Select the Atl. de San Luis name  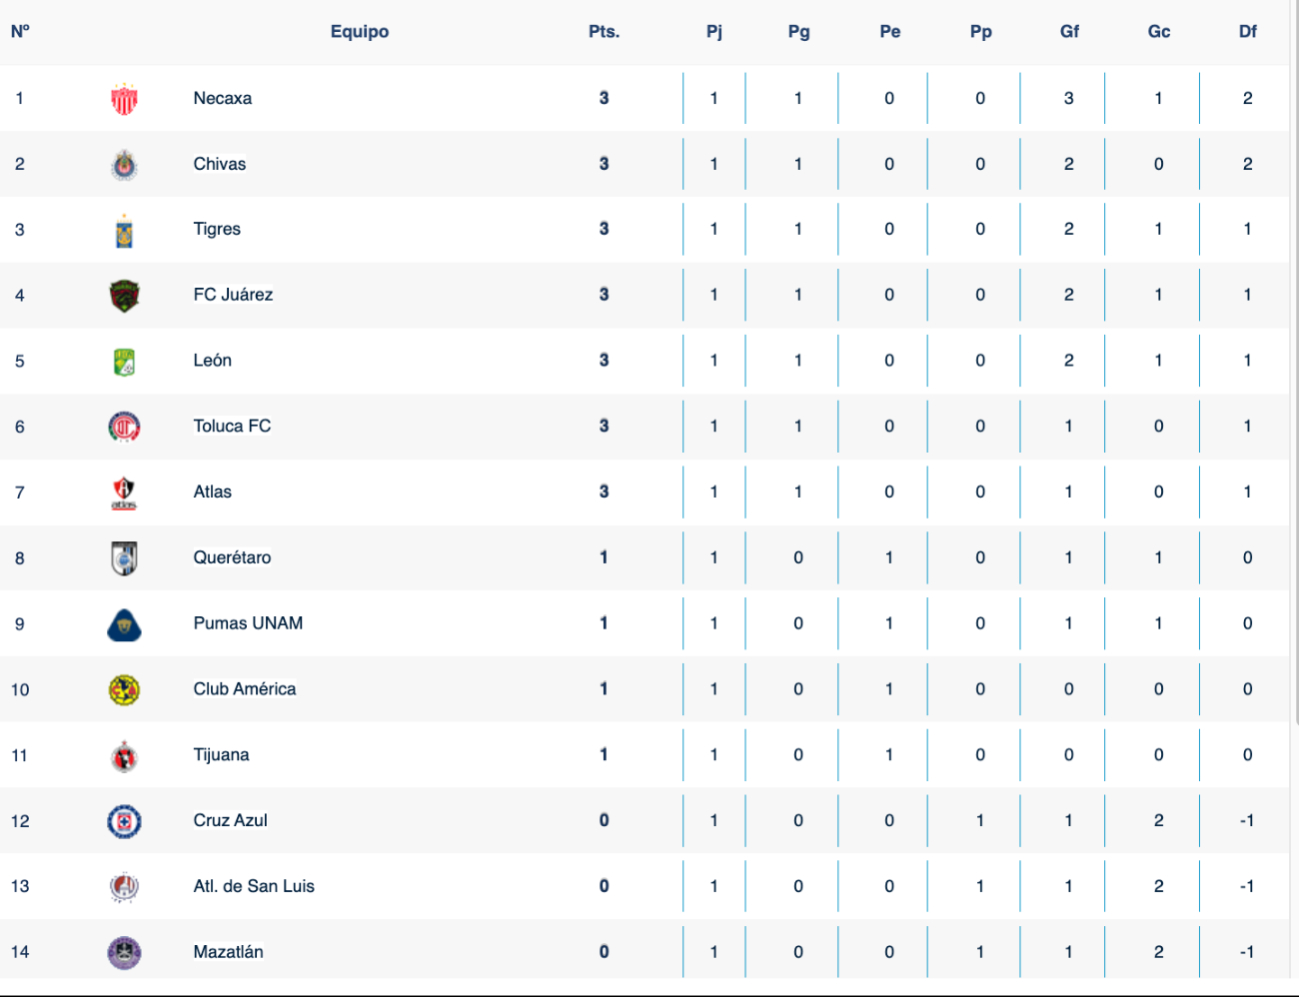[x=254, y=887]
